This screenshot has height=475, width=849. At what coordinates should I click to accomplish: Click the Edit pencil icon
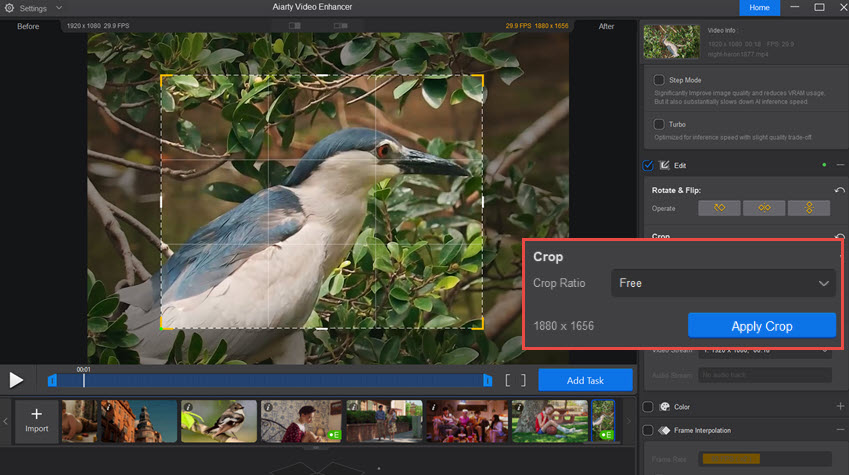[x=664, y=165]
